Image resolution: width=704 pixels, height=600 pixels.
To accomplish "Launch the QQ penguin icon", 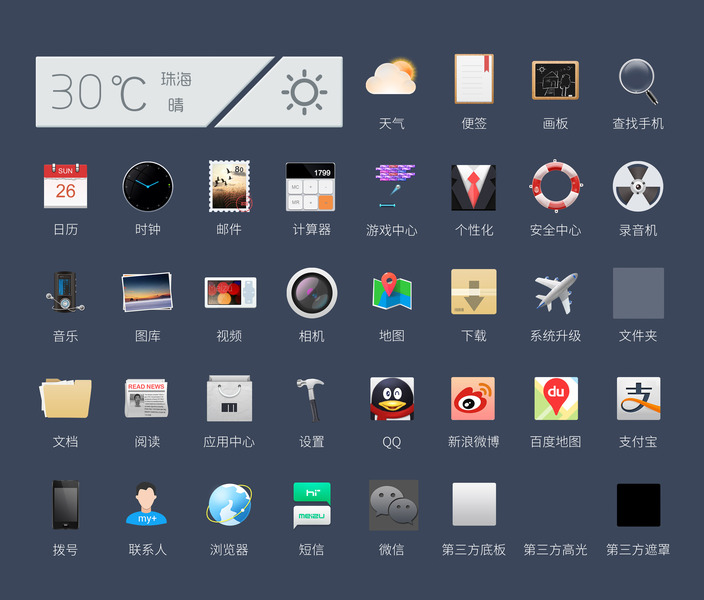I will [x=392, y=399].
